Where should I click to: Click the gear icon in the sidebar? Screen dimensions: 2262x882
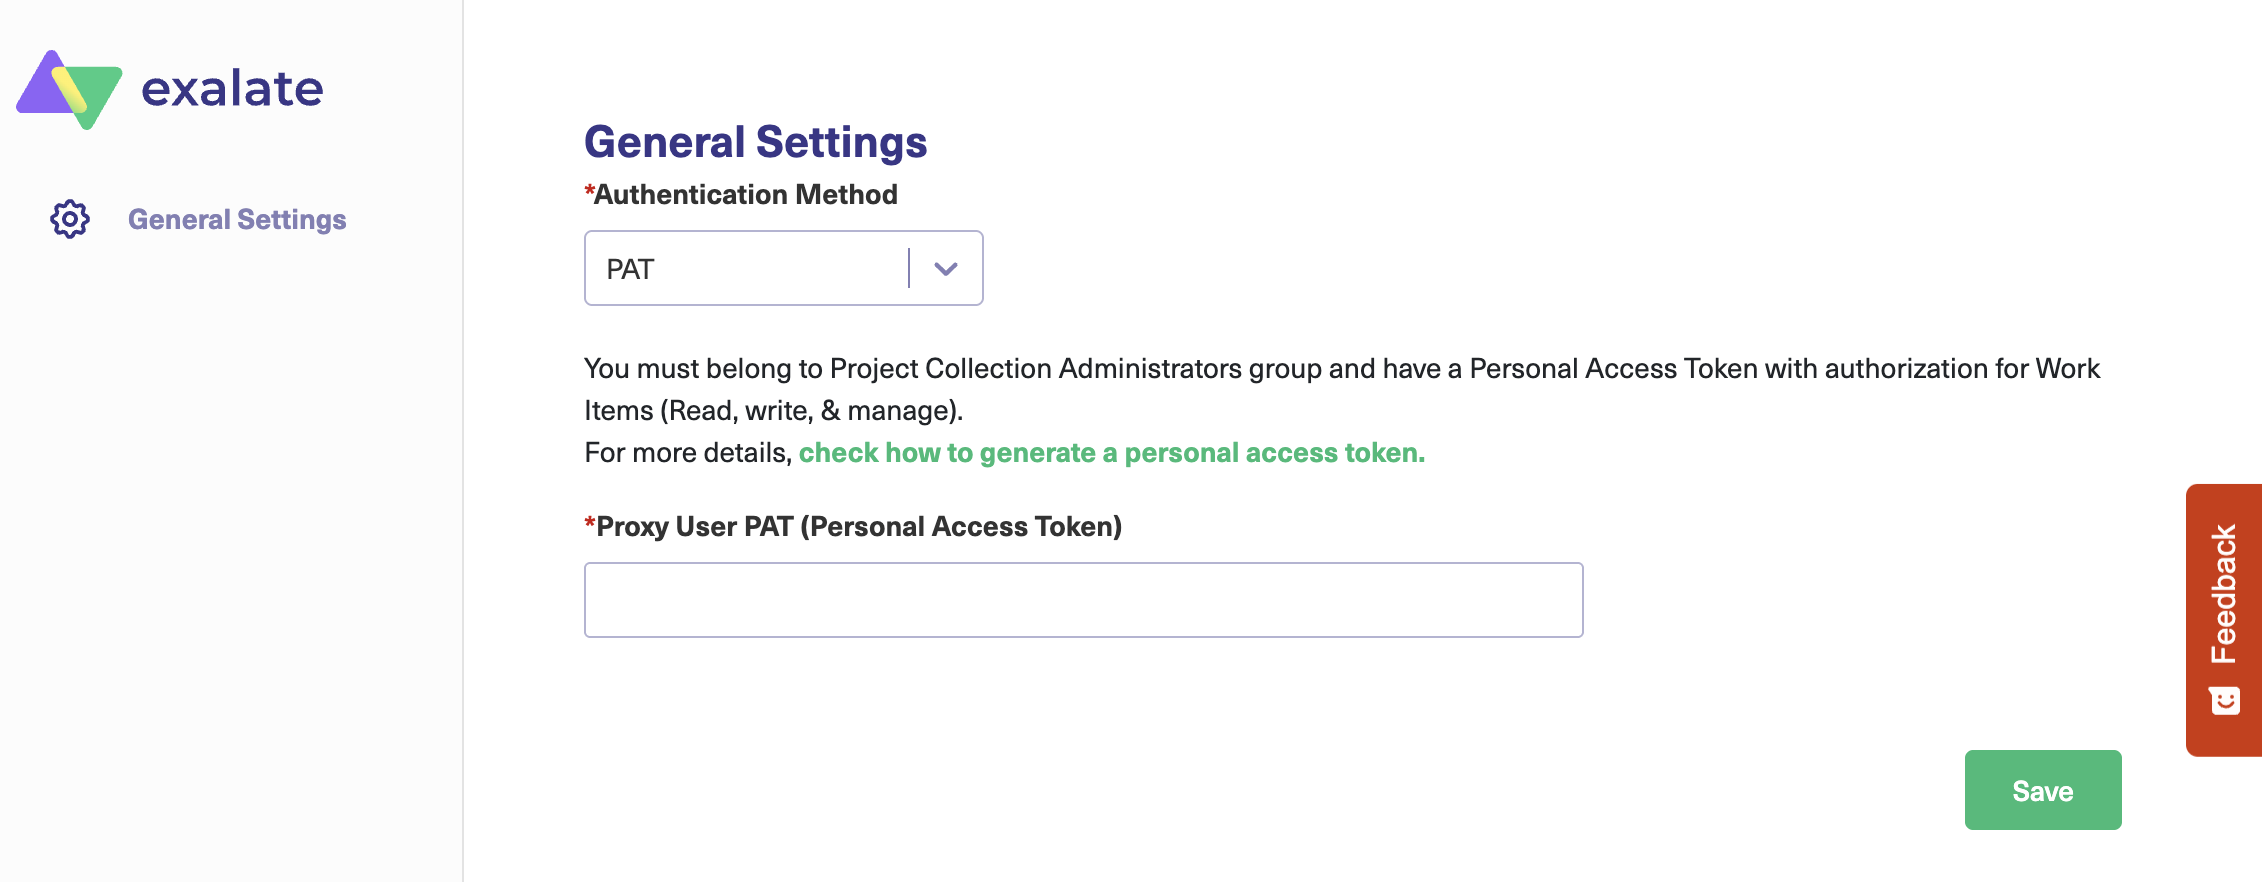[70, 219]
